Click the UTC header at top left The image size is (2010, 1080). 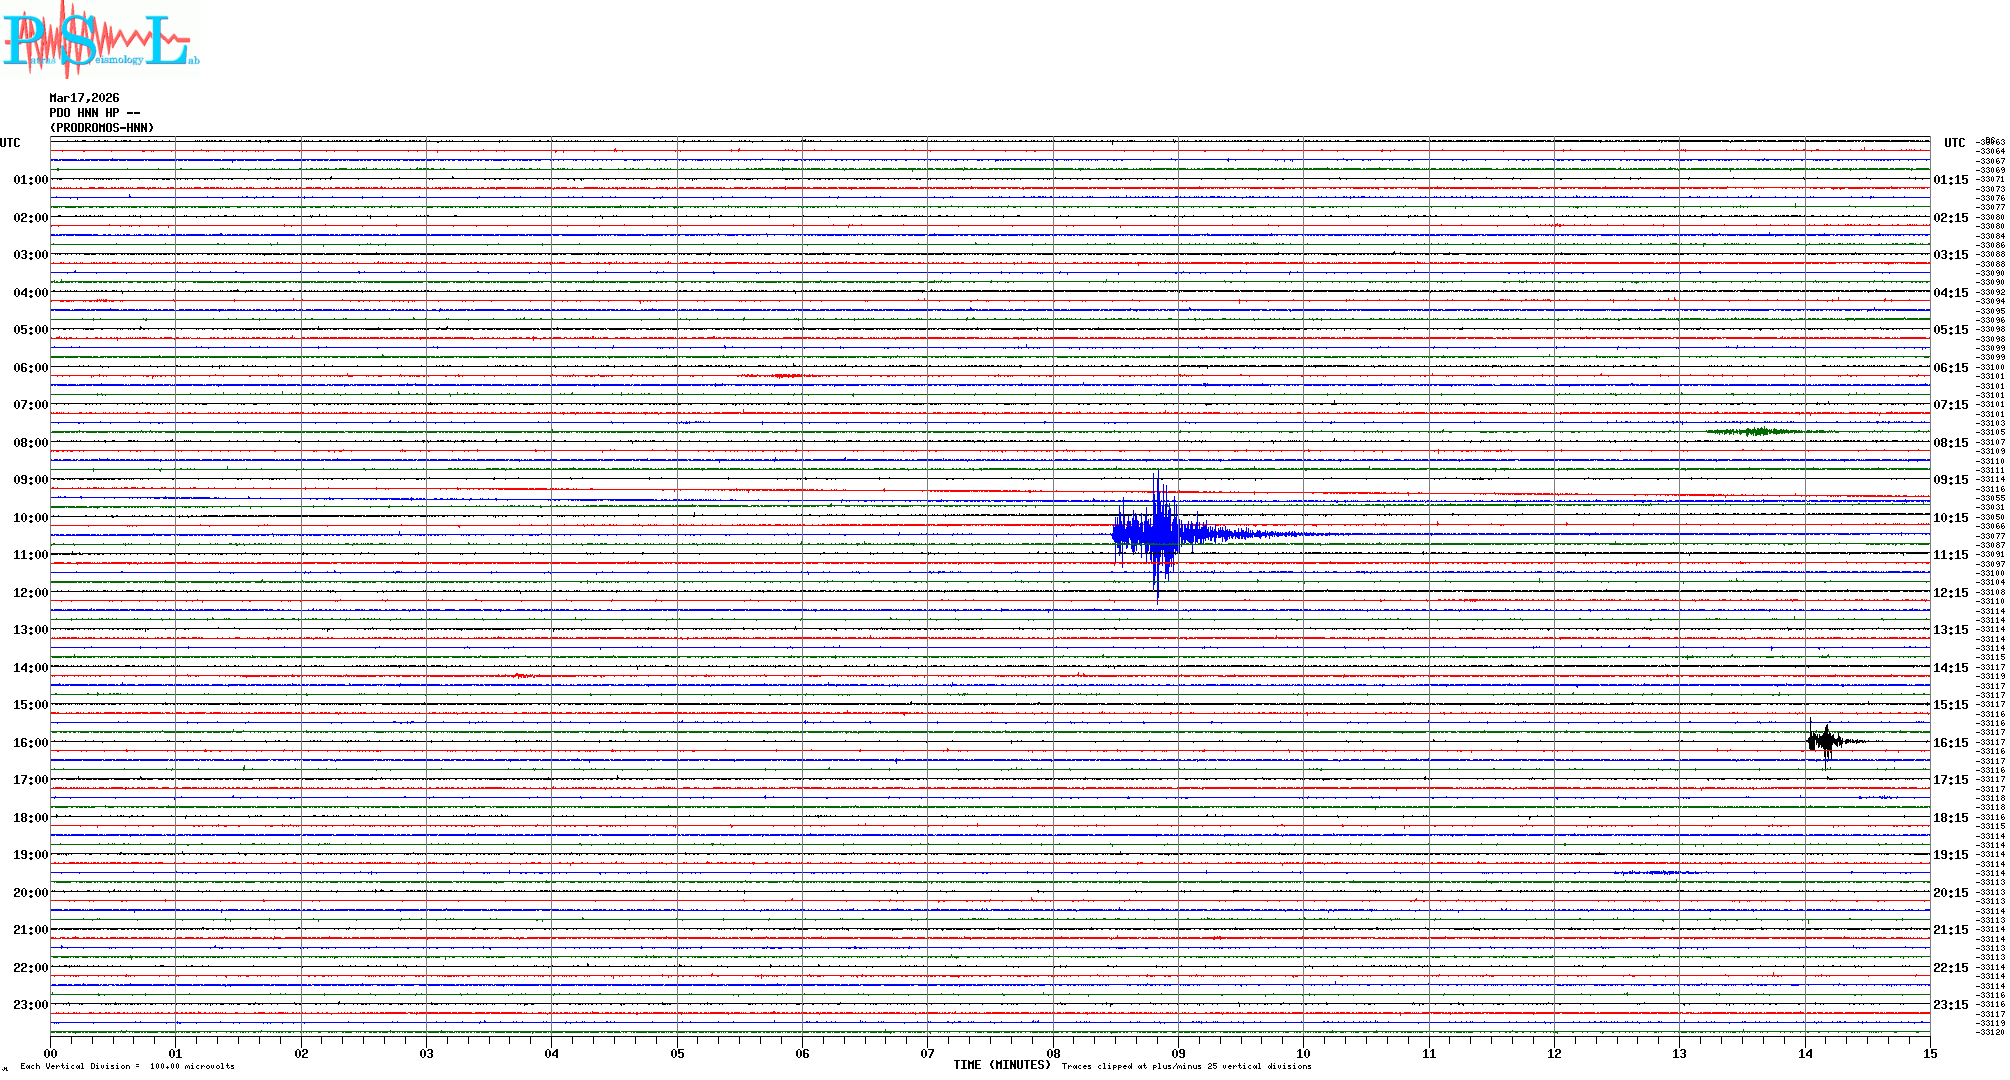(x=10, y=143)
